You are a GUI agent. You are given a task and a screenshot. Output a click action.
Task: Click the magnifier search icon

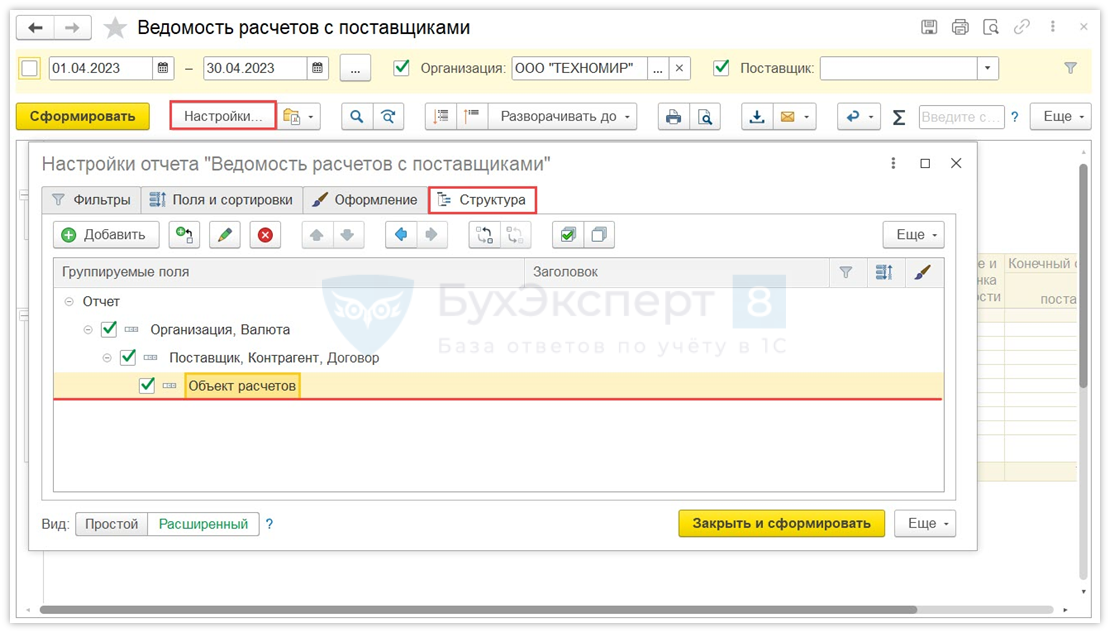pos(357,117)
